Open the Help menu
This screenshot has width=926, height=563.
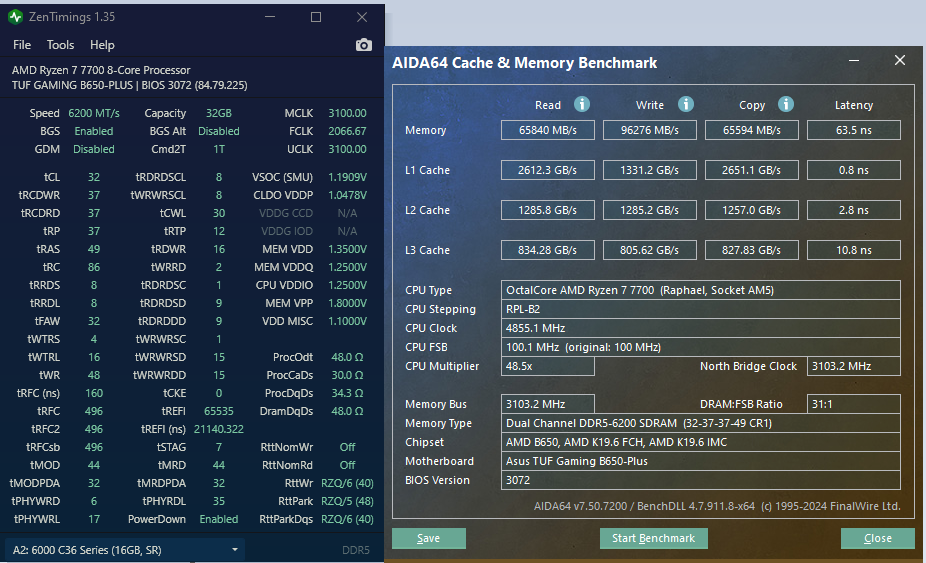pyautogui.click(x=102, y=45)
